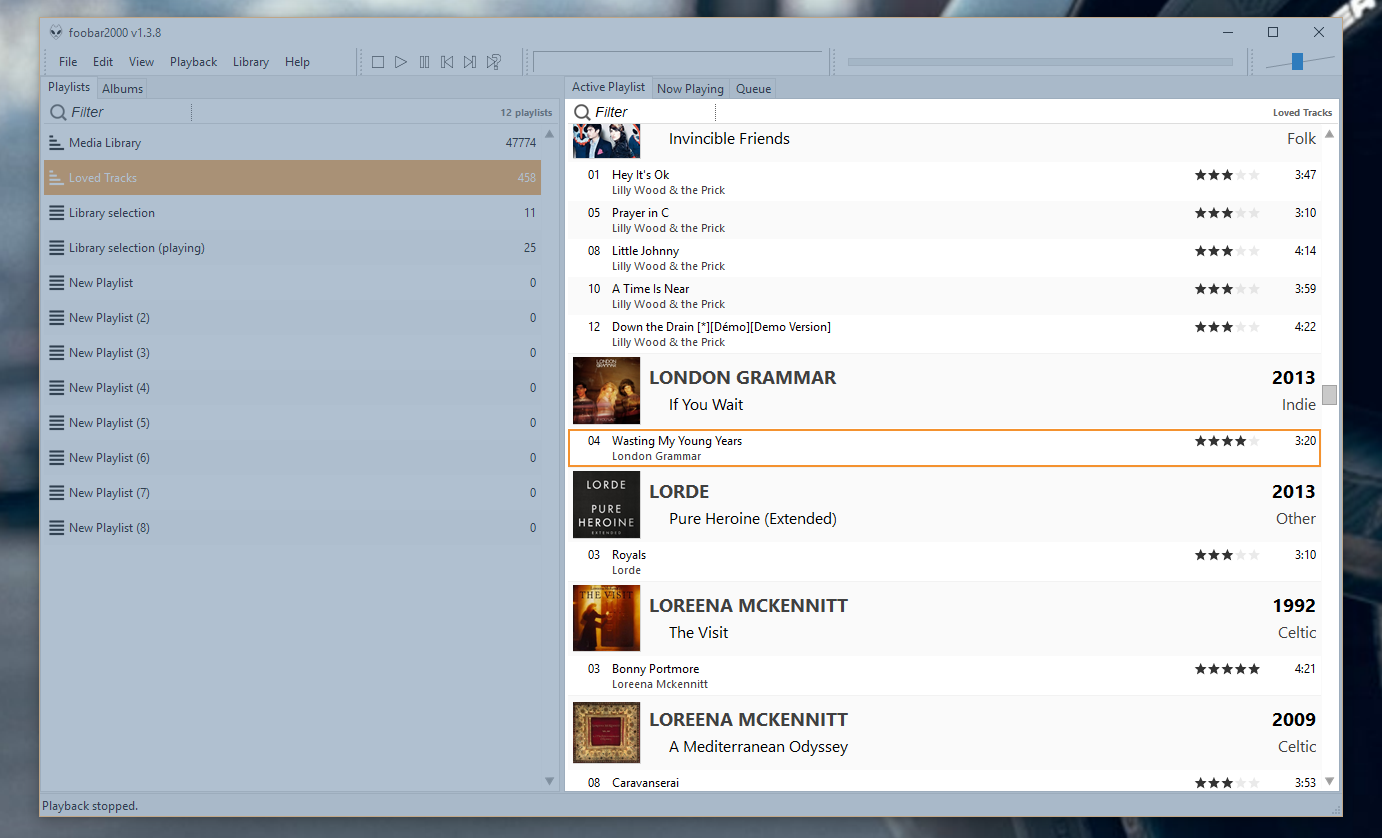Select the Loved Tracks playlist

pyautogui.click(x=292, y=178)
